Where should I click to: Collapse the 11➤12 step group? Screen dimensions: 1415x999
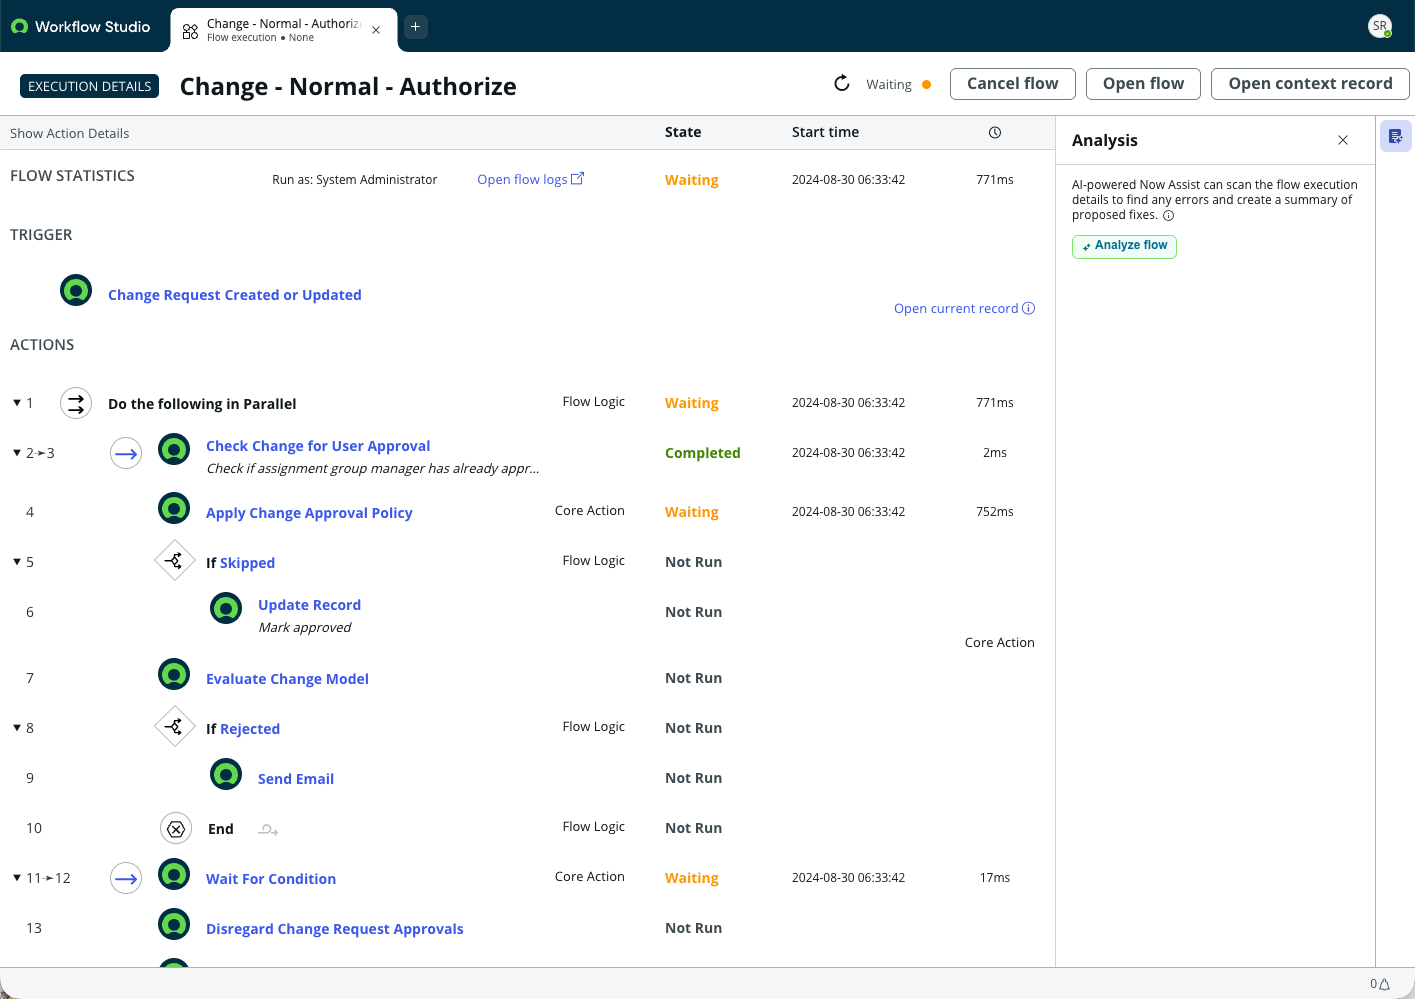click(17, 878)
